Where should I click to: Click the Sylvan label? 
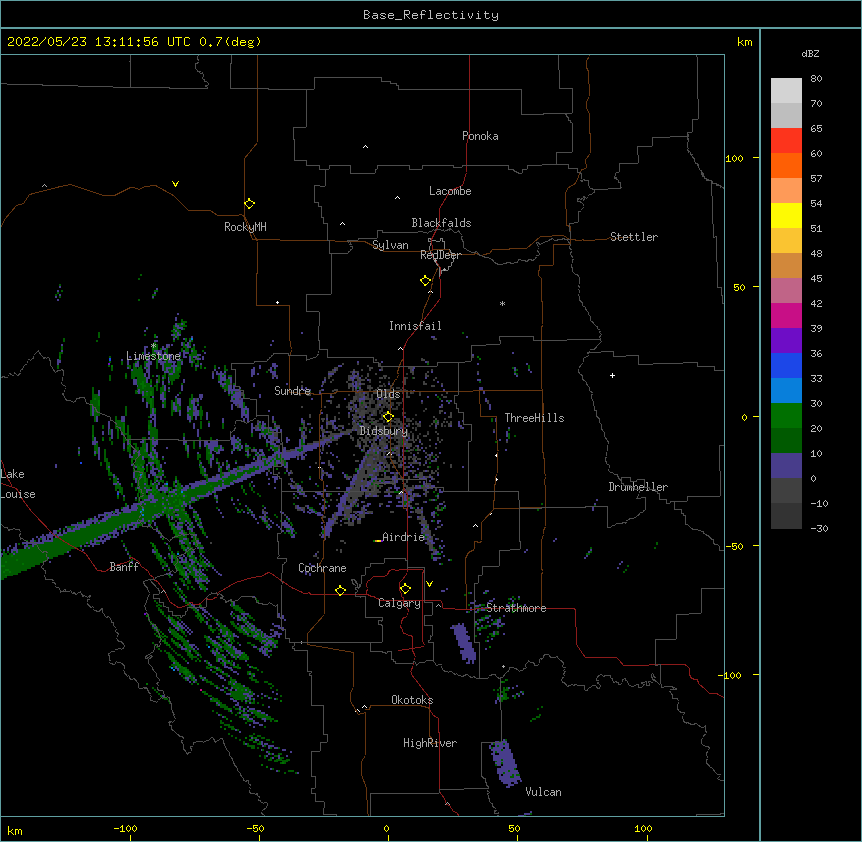click(x=390, y=245)
